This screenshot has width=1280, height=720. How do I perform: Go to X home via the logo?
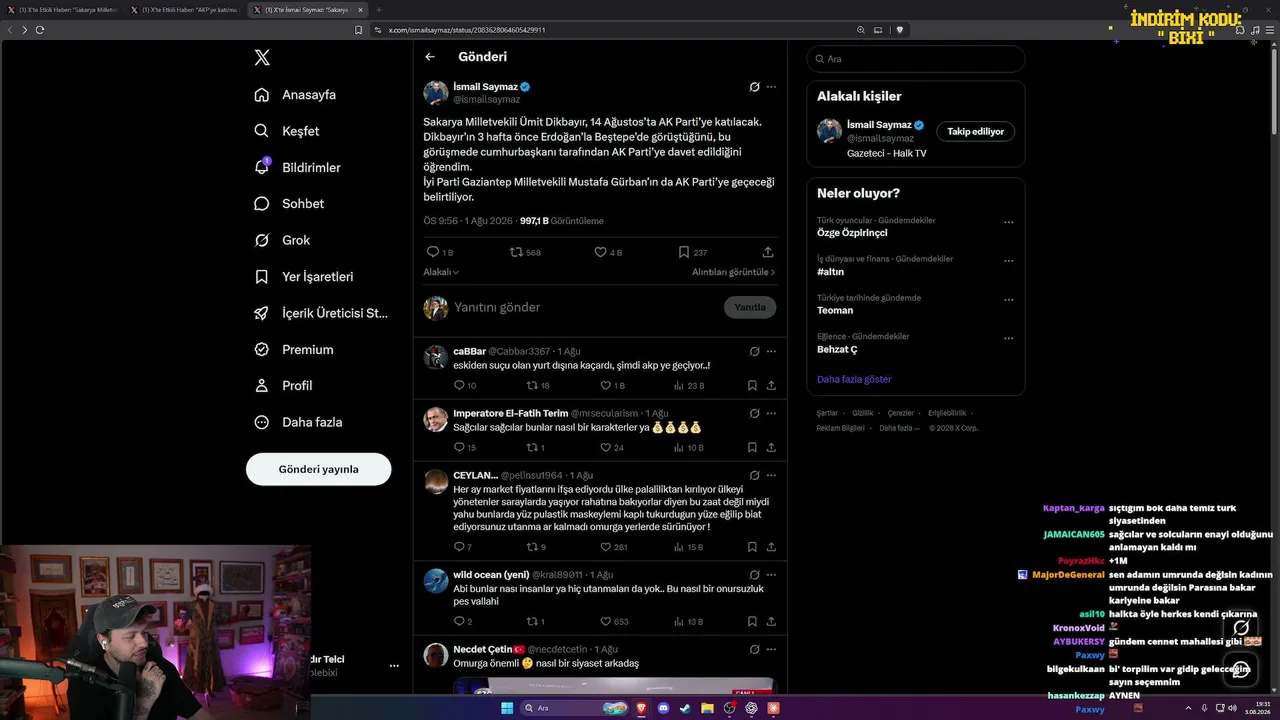(x=262, y=58)
